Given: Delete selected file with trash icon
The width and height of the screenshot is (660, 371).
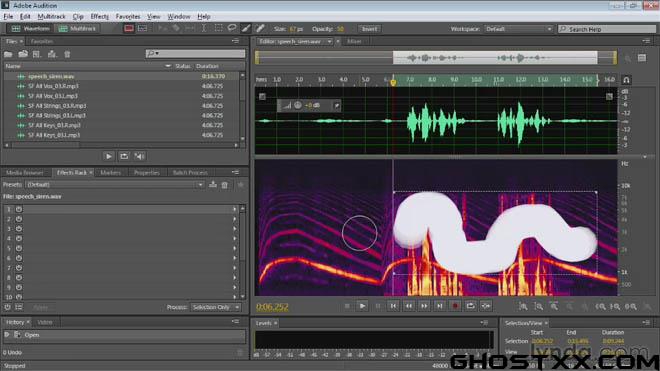Looking at the screenshot, I should pyautogui.click(x=67, y=54).
